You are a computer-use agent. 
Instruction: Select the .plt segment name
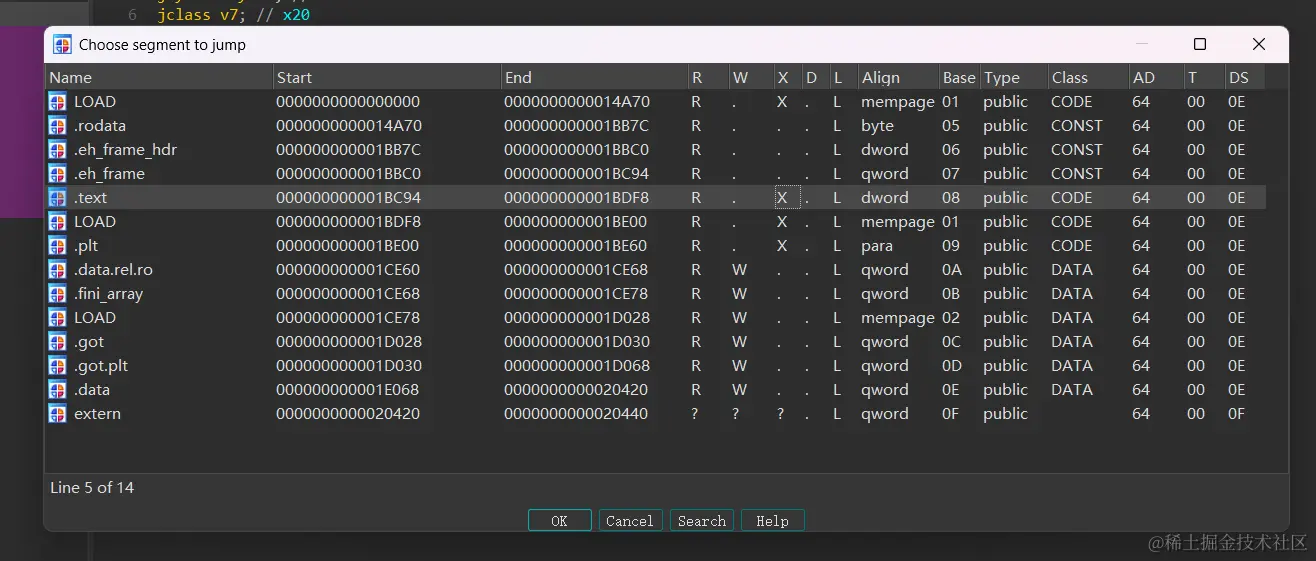[x=86, y=246]
